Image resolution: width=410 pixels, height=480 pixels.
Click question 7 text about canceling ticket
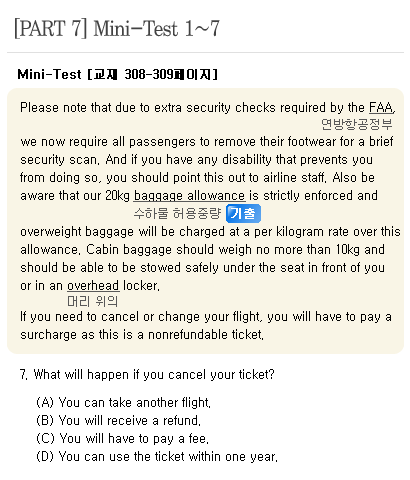(x=147, y=375)
